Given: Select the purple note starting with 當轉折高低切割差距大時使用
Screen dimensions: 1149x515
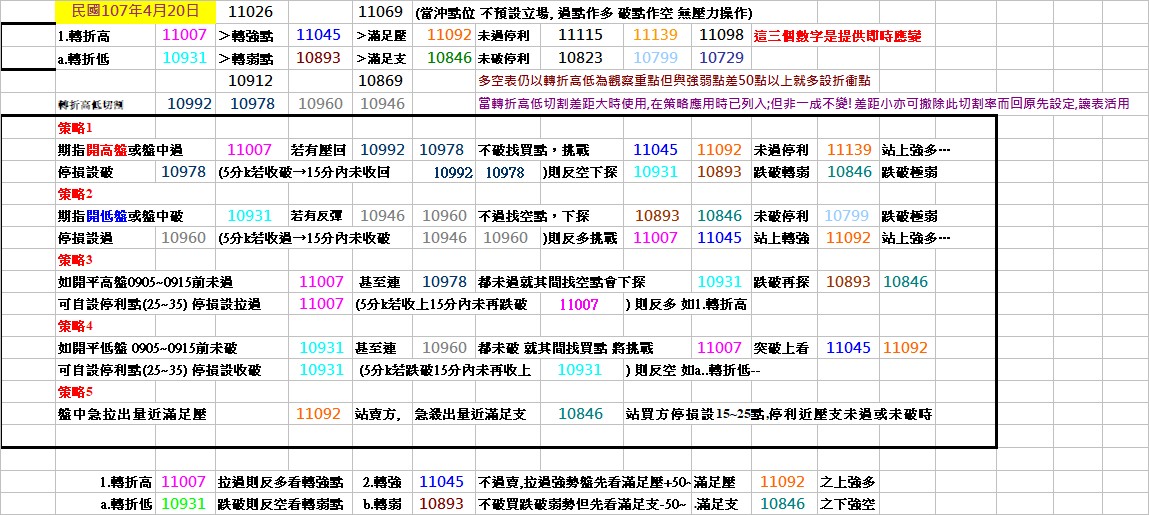Looking at the screenshot, I should (803, 105).
